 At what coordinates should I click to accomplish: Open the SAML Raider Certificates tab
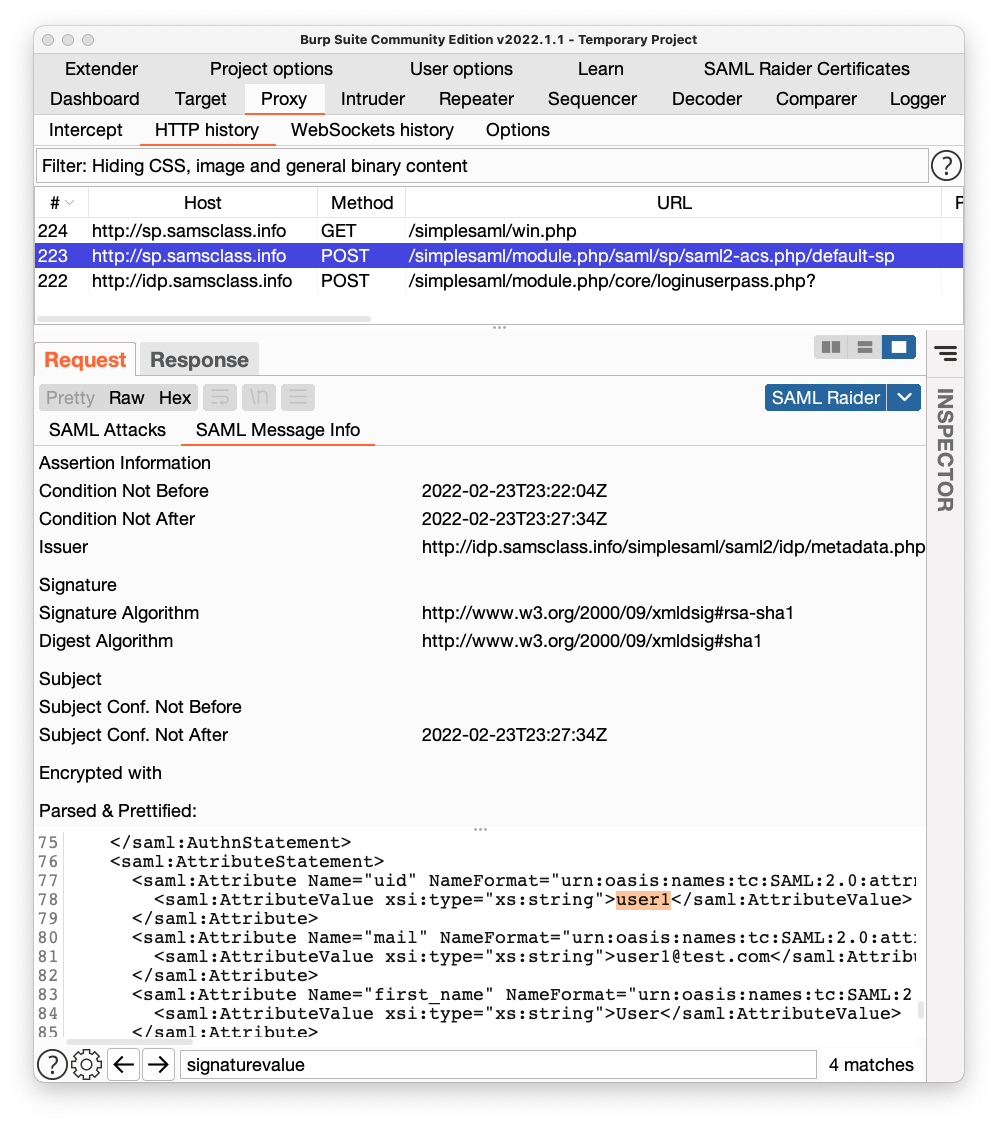(x=807, y=69)
